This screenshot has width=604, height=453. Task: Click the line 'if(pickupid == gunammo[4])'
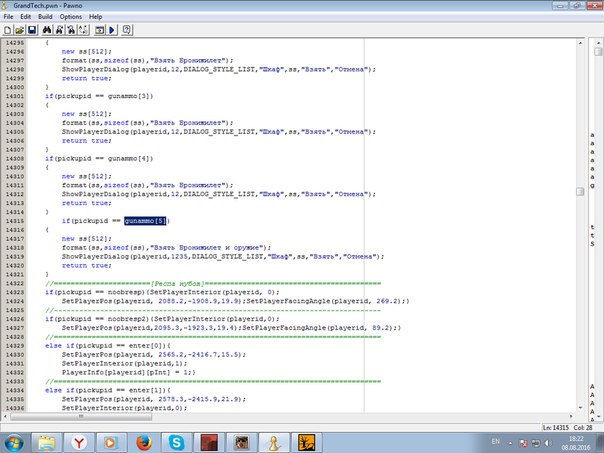point(99,158)
